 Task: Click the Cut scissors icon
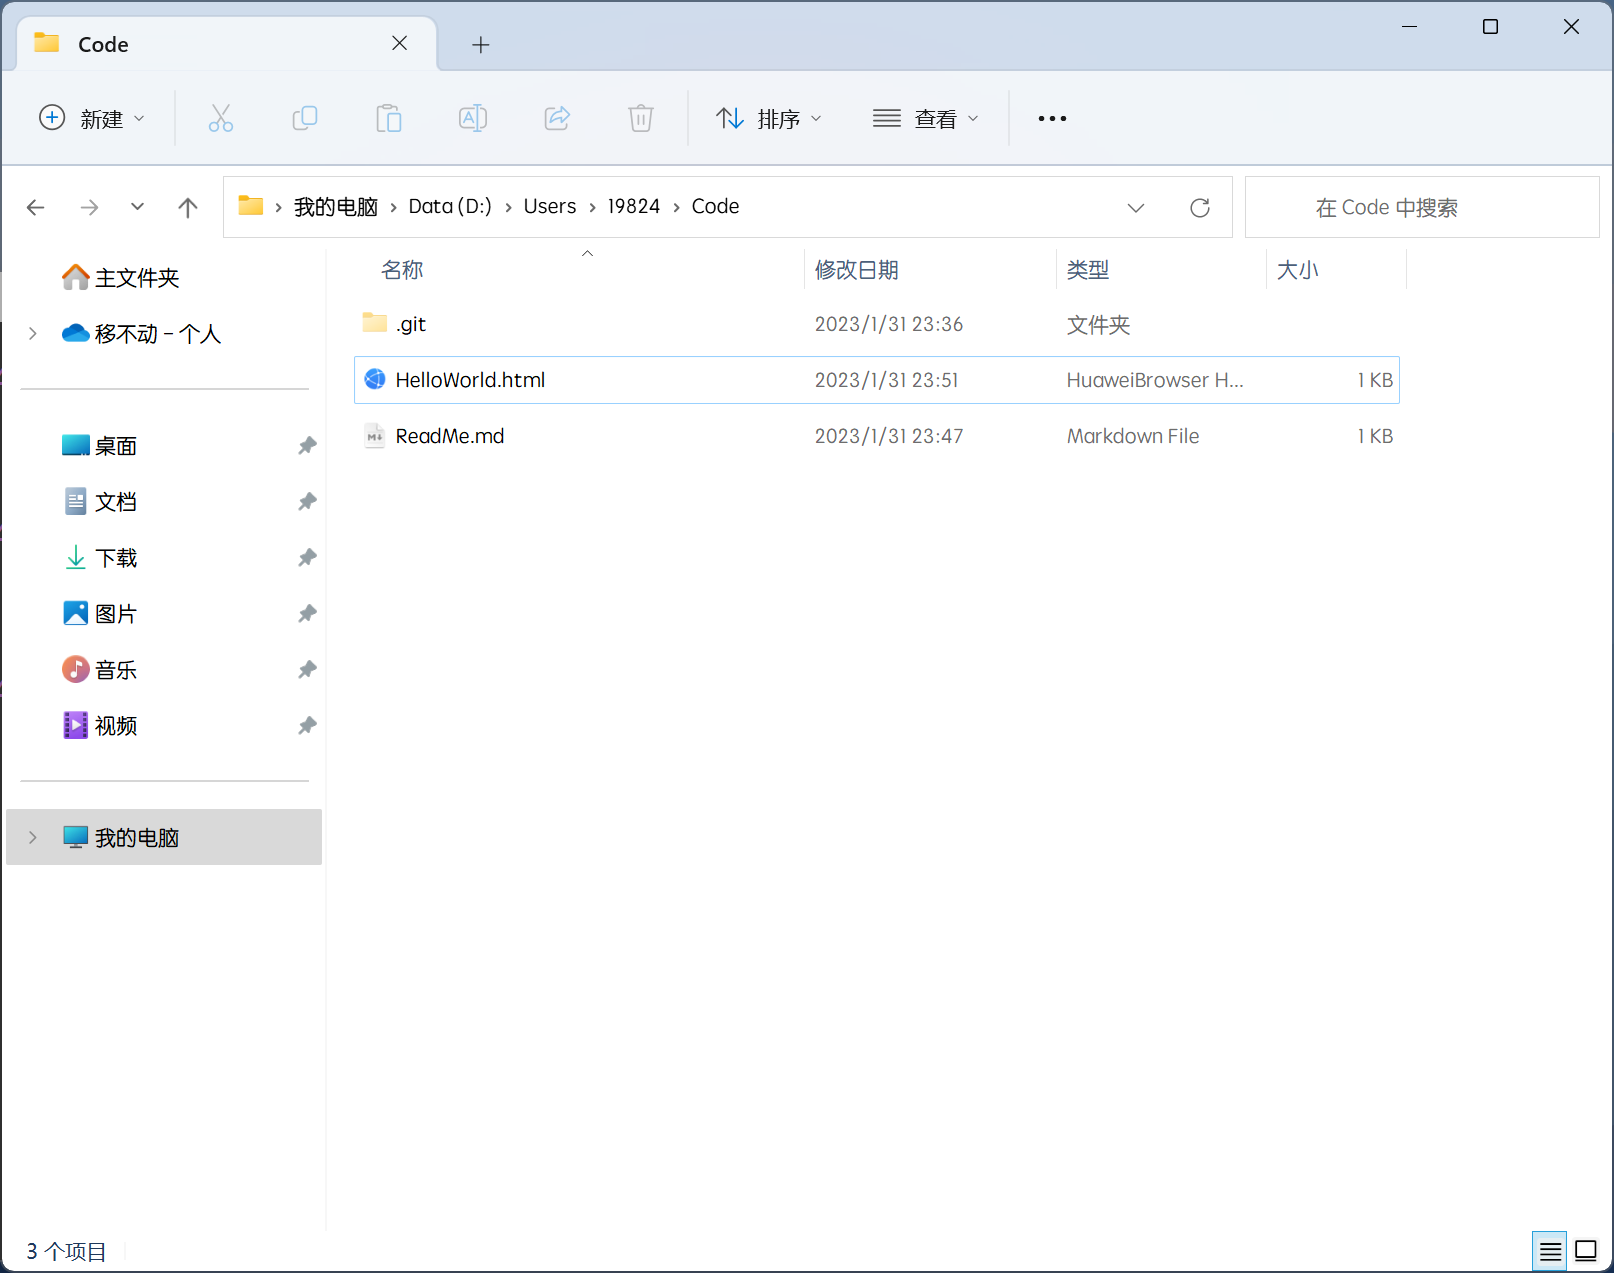click(x=221, y=118)
